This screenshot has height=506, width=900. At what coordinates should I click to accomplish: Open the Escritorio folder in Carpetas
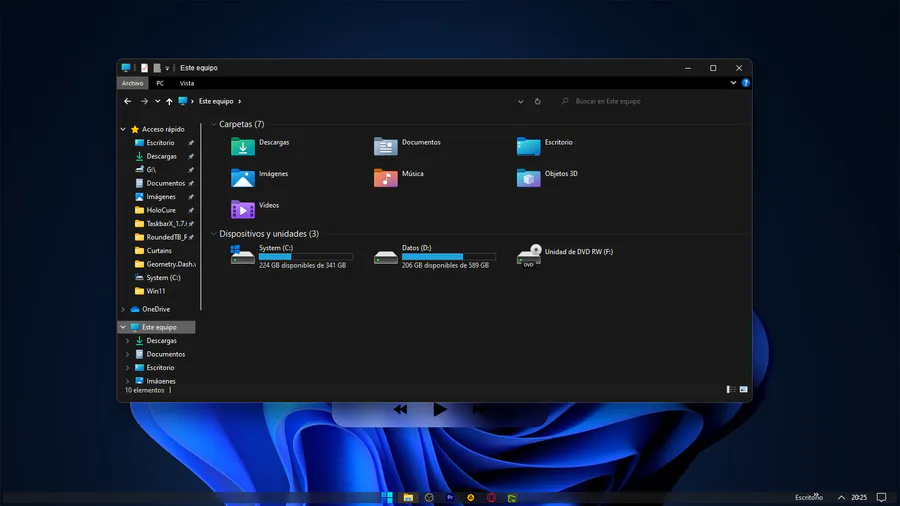tap(545, 146)
